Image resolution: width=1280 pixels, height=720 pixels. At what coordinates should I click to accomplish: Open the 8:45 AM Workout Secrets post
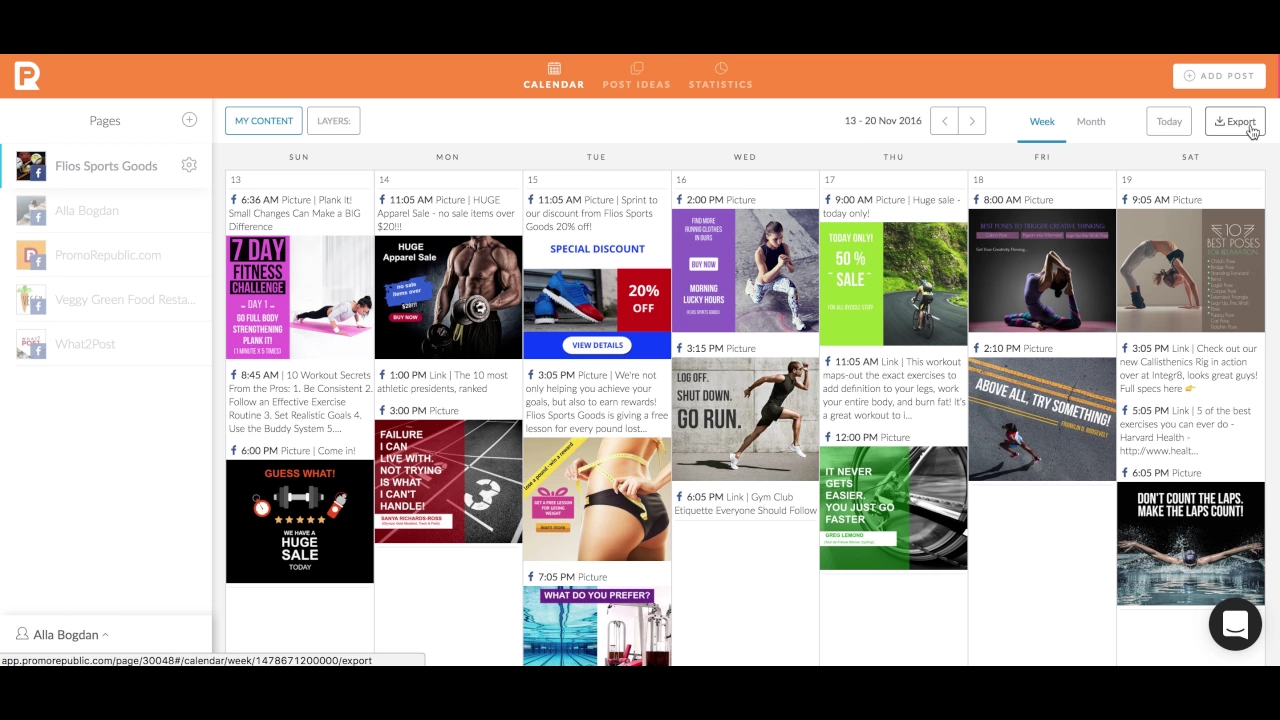pyautogui.click(x=300, y=402)
